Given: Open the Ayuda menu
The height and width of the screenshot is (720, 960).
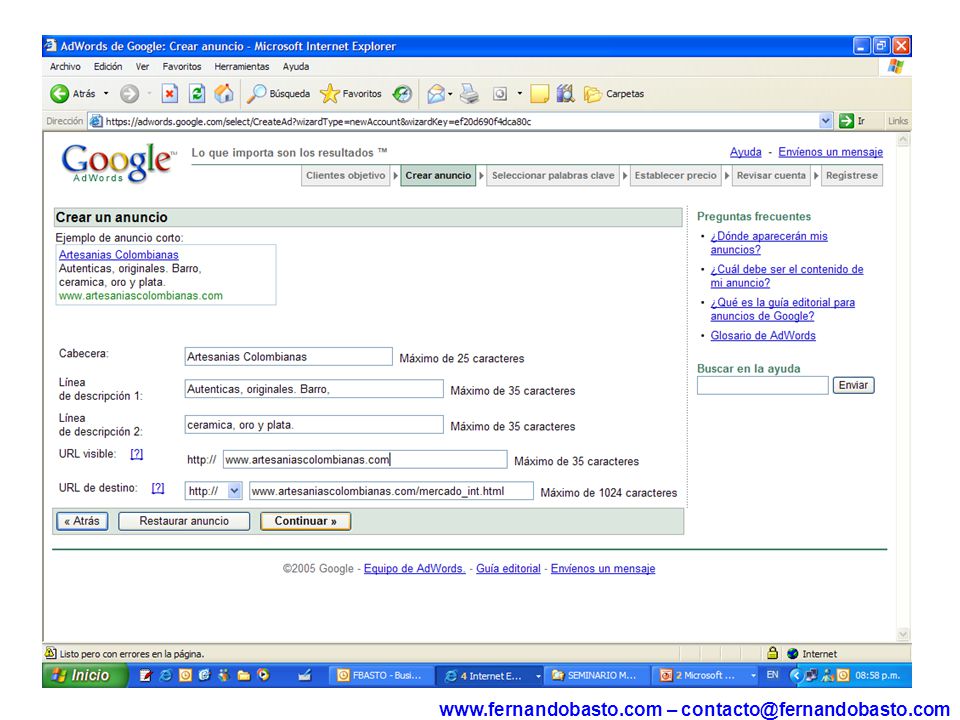Looking at the screenshot, I should [296, 66].
